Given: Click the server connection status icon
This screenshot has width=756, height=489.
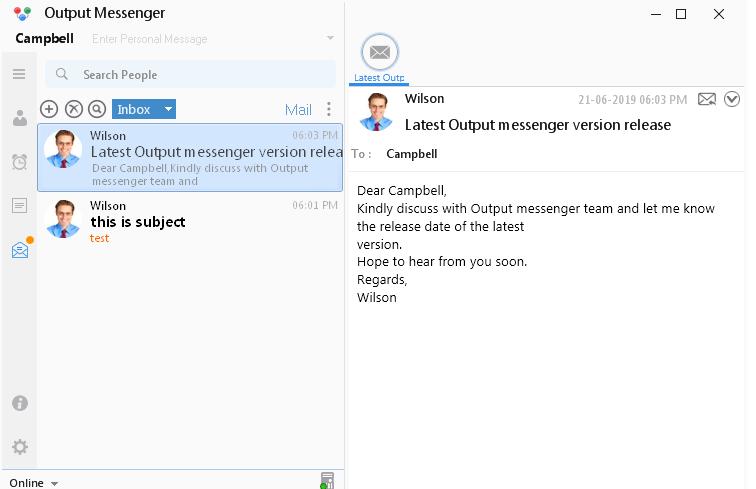Looking at the screenshot, I should click(327, 480).
